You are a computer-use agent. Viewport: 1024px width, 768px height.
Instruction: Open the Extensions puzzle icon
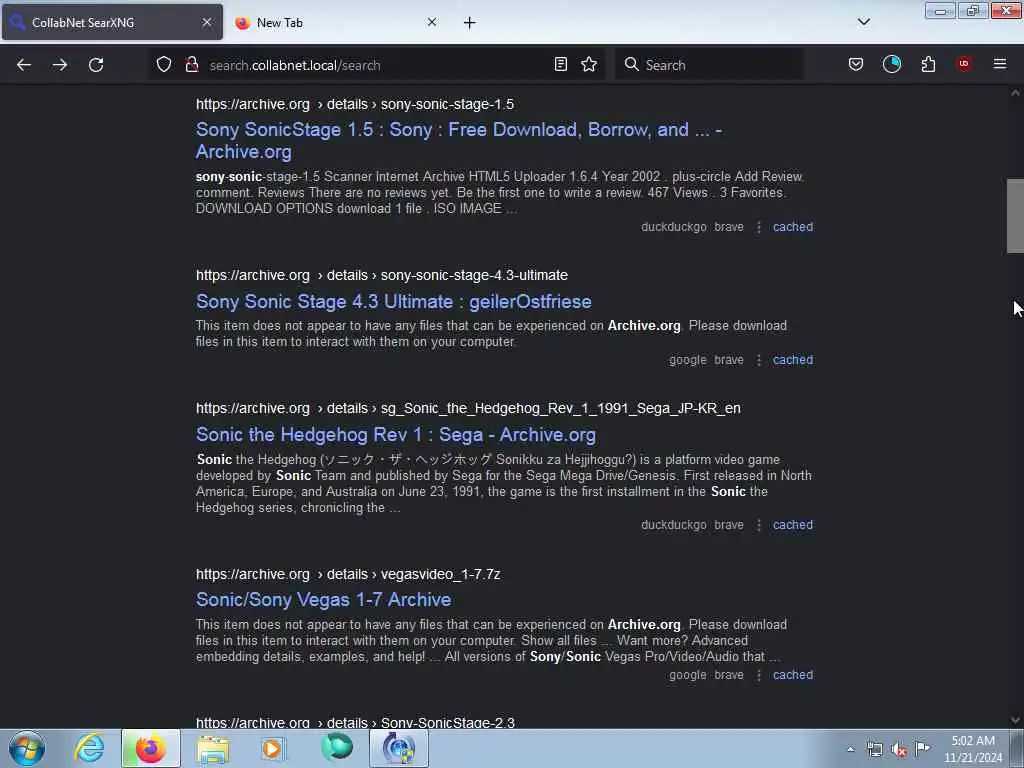coord(928,64)
